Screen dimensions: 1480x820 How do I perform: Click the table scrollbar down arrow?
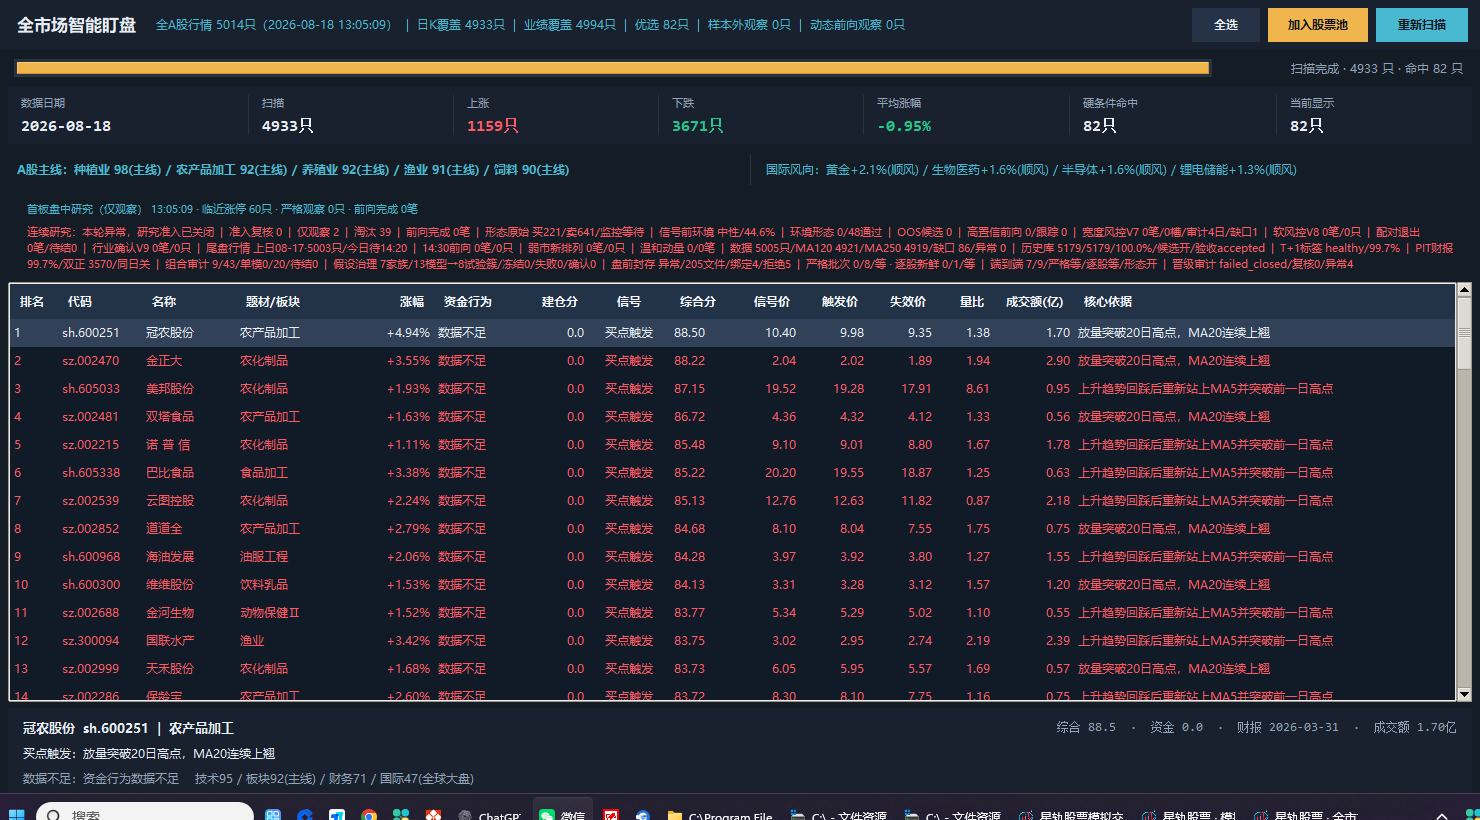point(1464,694)
